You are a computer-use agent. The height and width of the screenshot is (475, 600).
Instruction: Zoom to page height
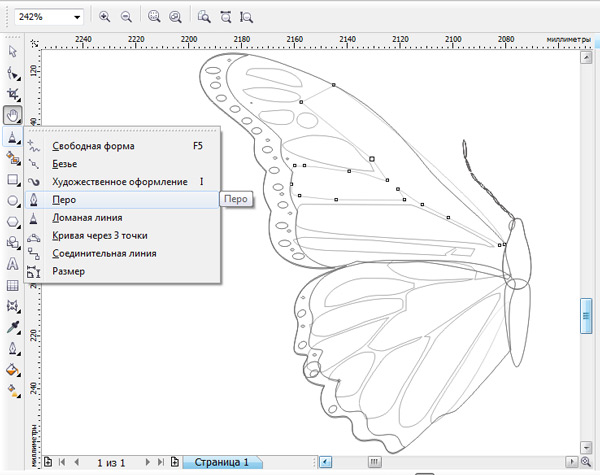(x=246, y=17)
